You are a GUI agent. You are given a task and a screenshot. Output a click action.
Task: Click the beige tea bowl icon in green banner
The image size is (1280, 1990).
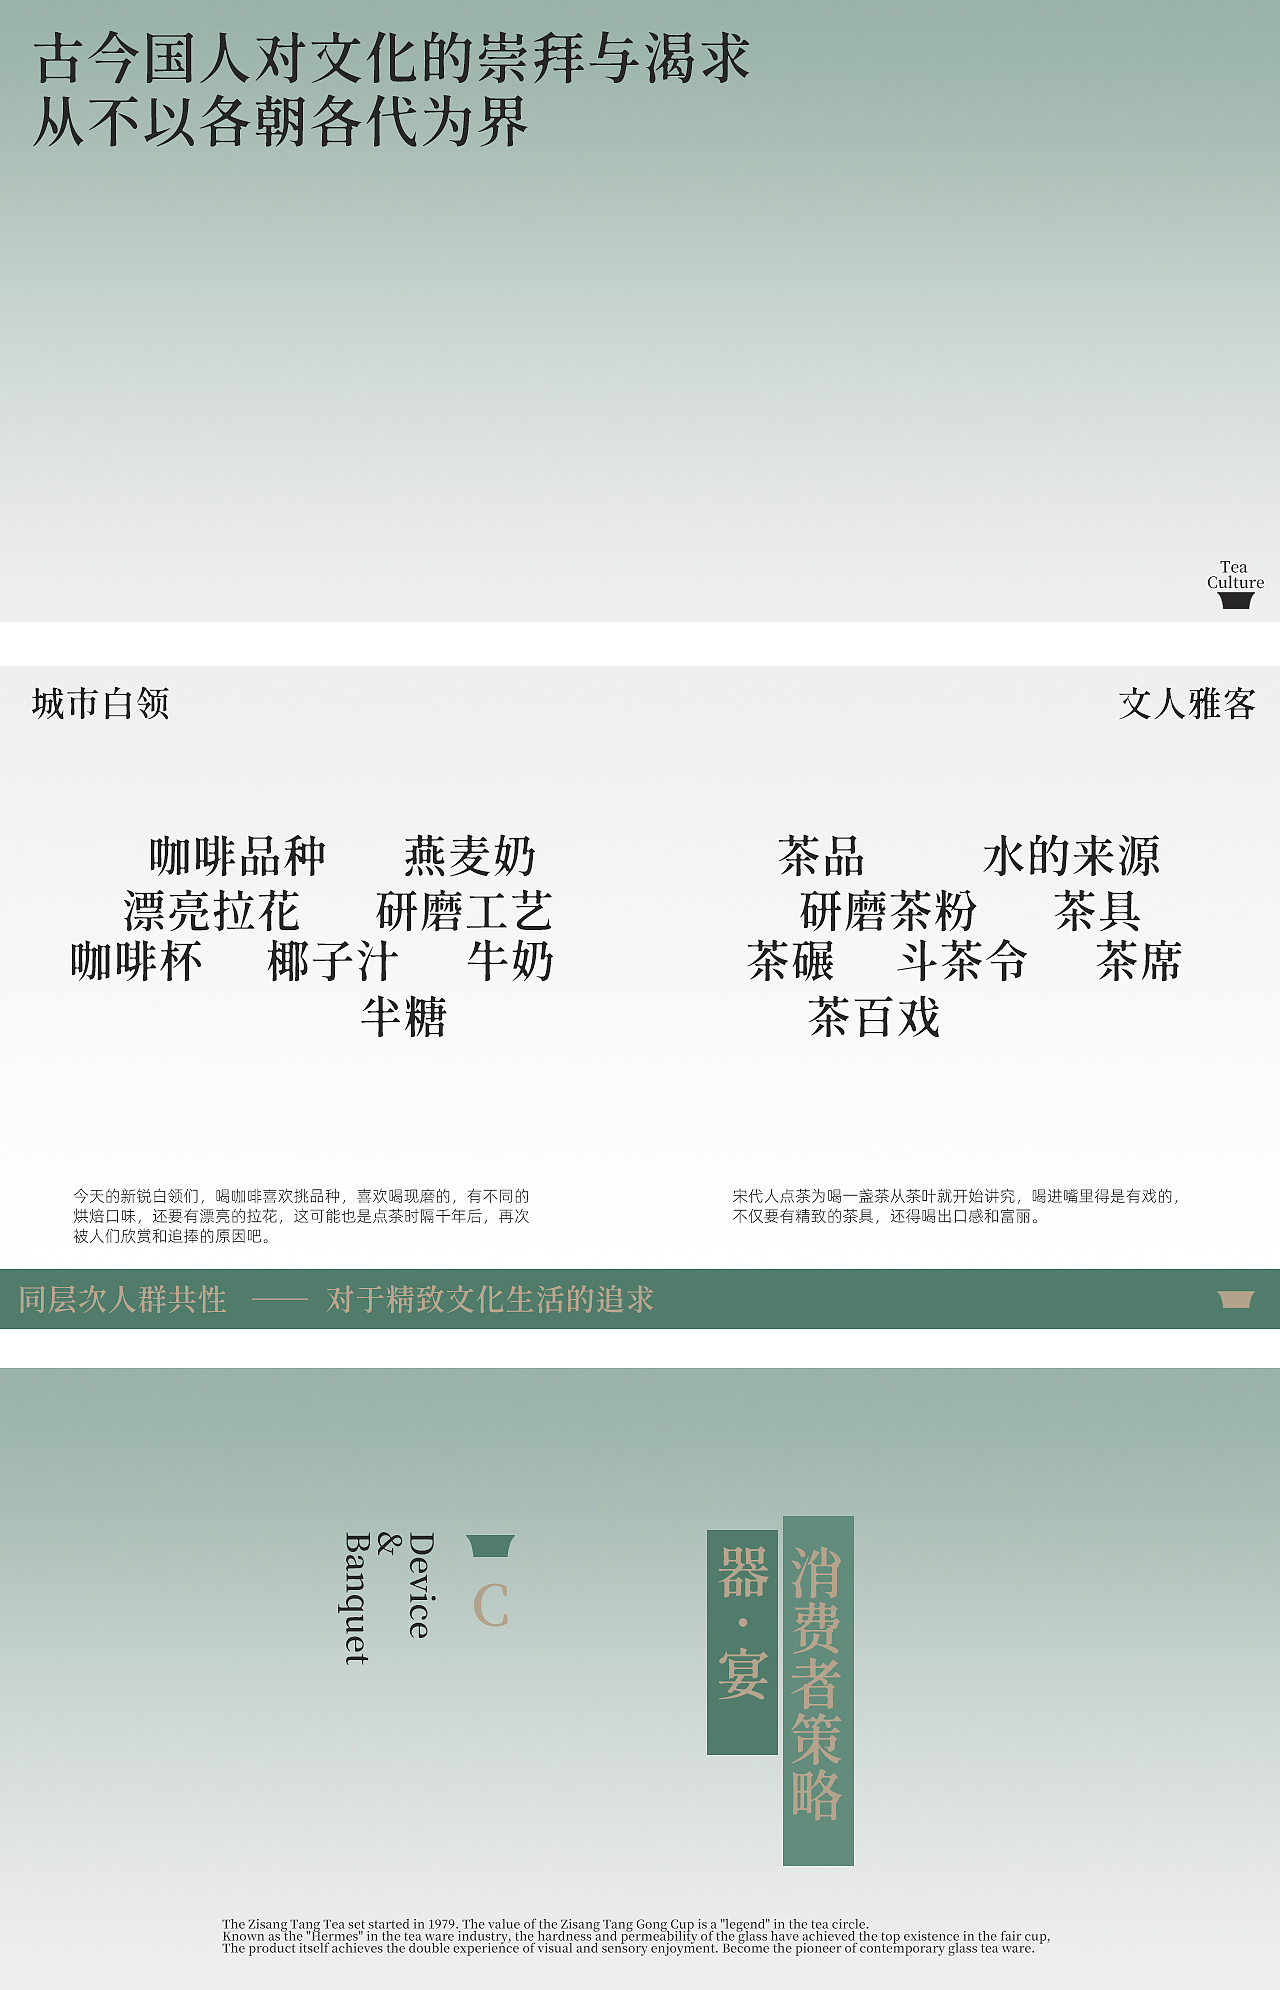click(x=1236, y=1299)
